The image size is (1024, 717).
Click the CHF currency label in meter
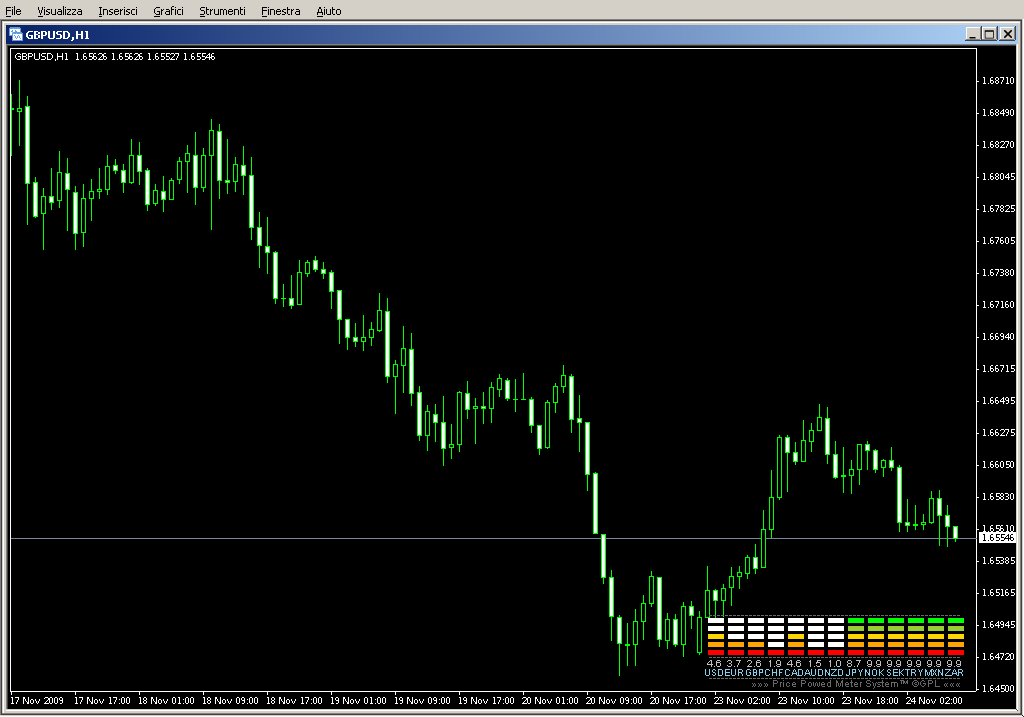pos(775,673)
